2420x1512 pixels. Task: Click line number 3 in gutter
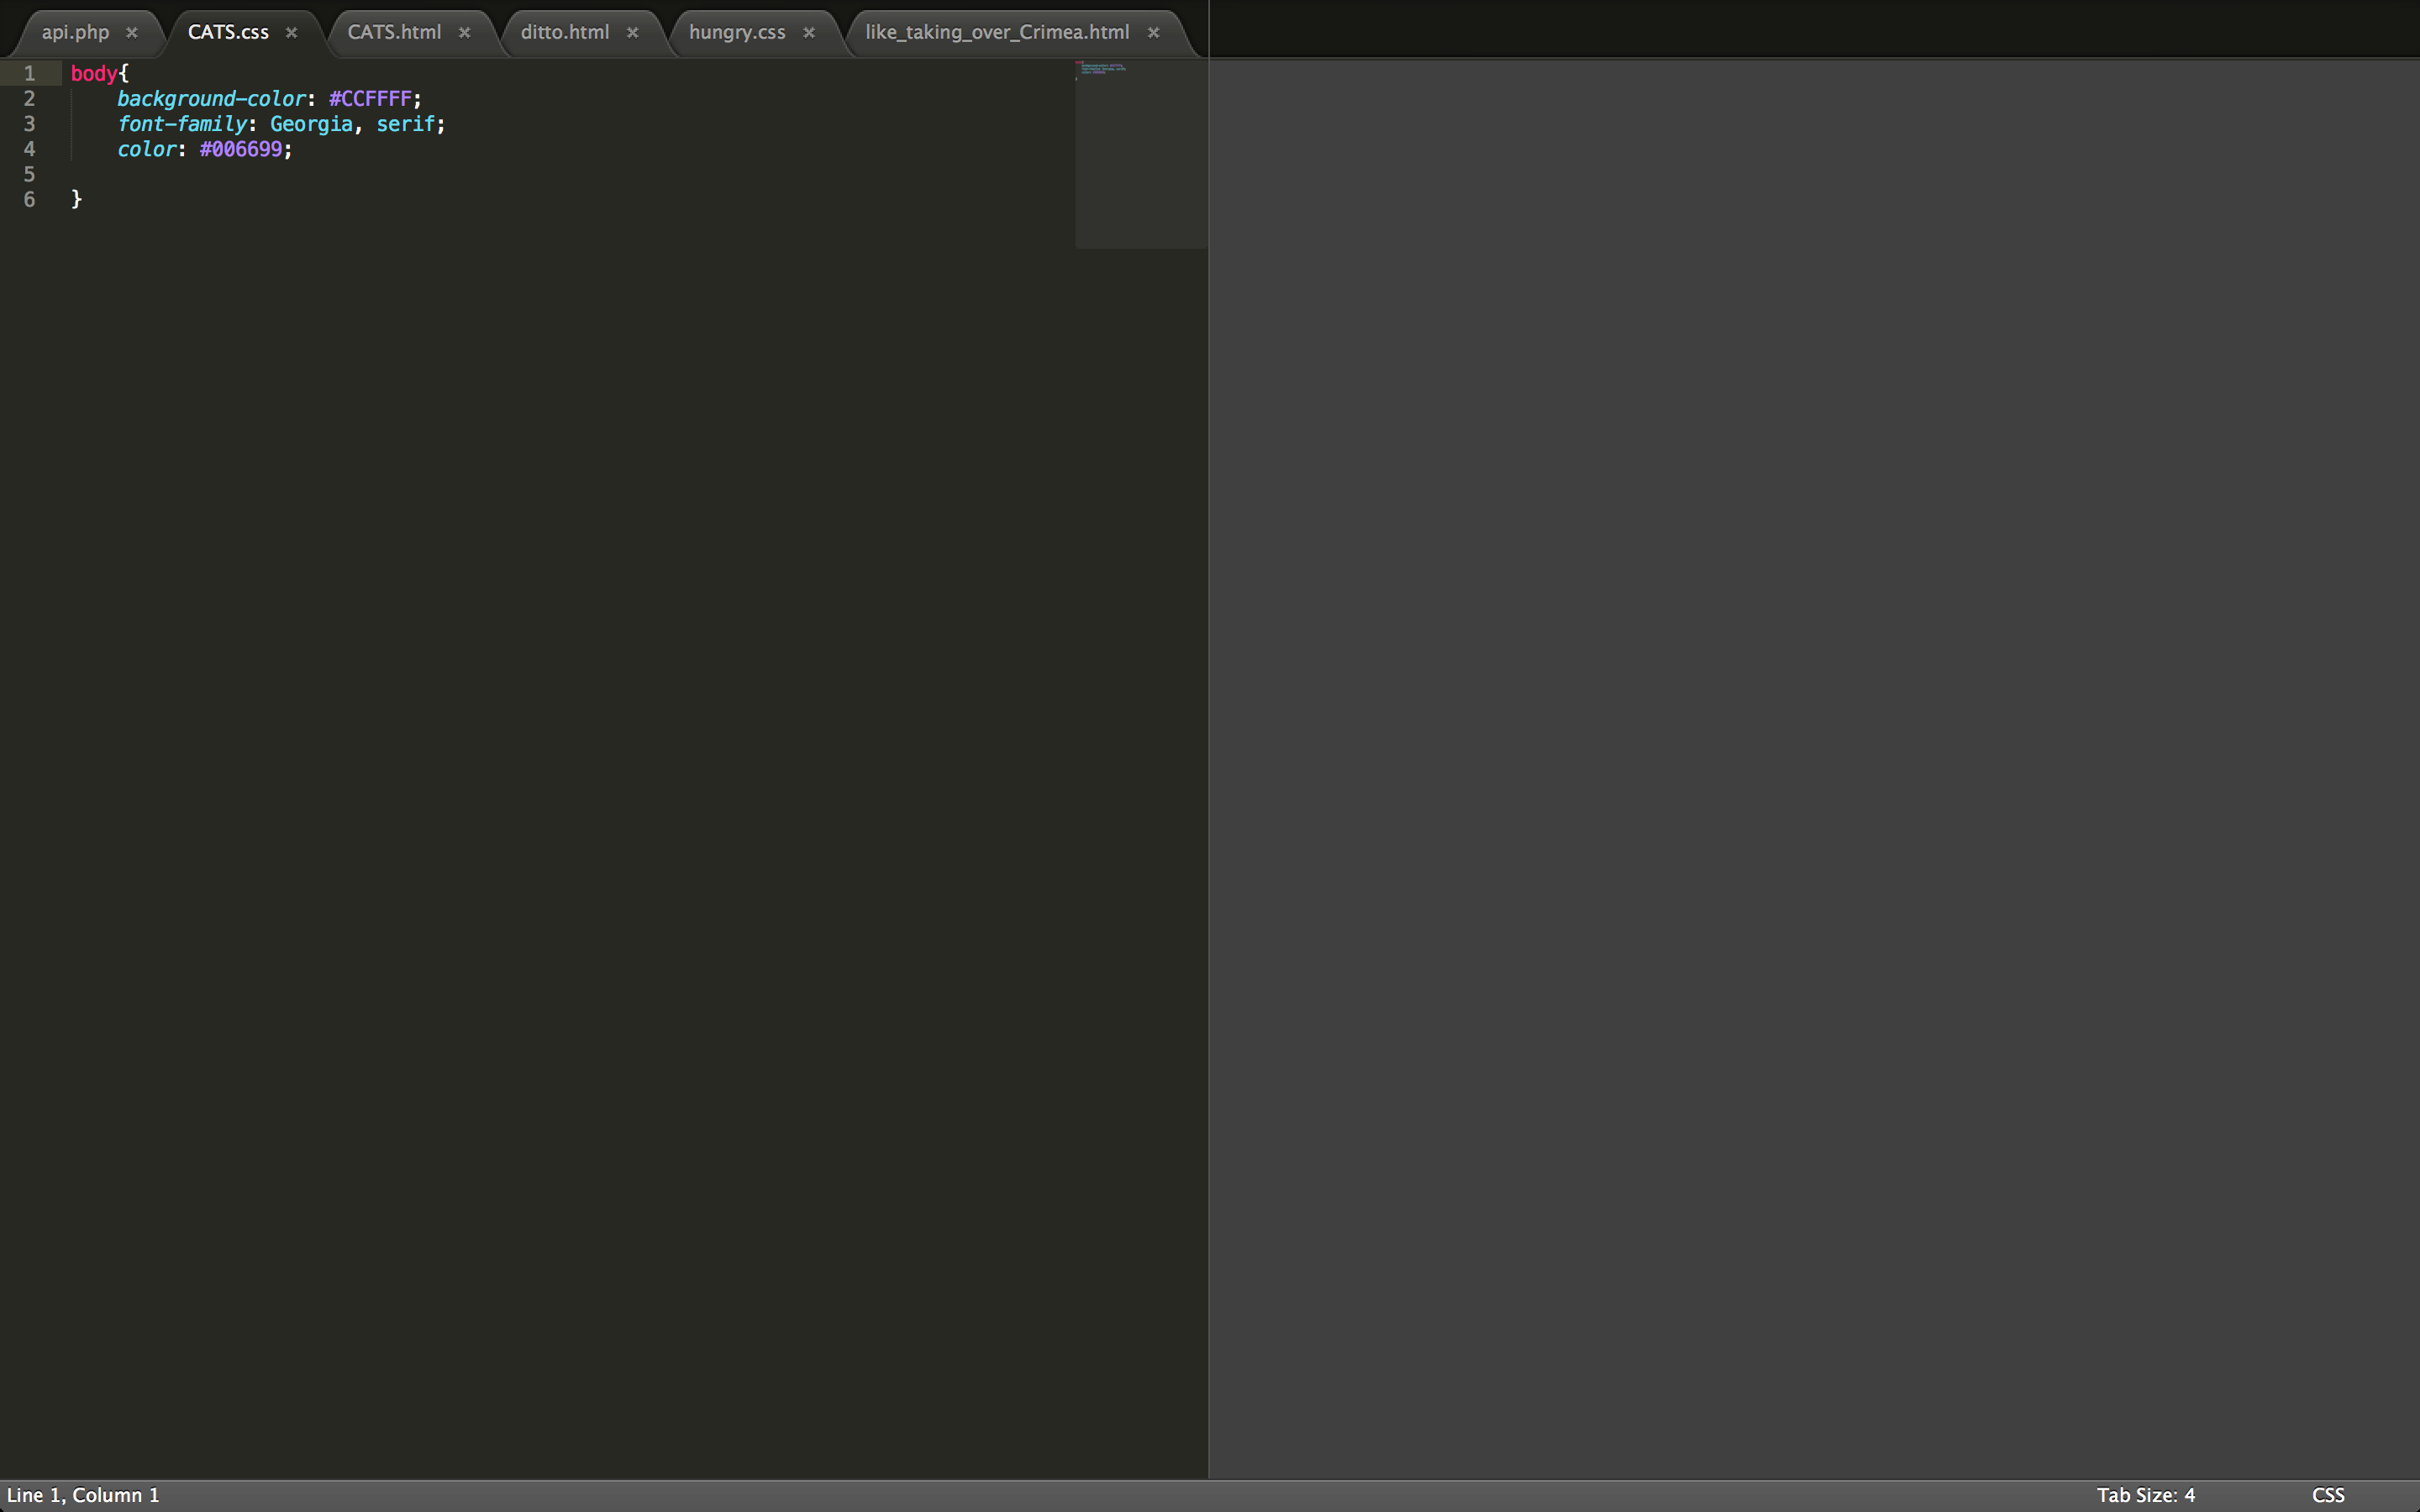coord(29,124)
